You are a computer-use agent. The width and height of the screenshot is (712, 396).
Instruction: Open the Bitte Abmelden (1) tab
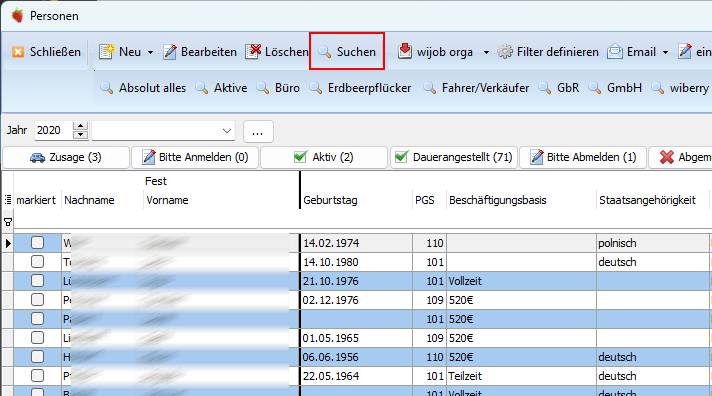click(583, 157)
